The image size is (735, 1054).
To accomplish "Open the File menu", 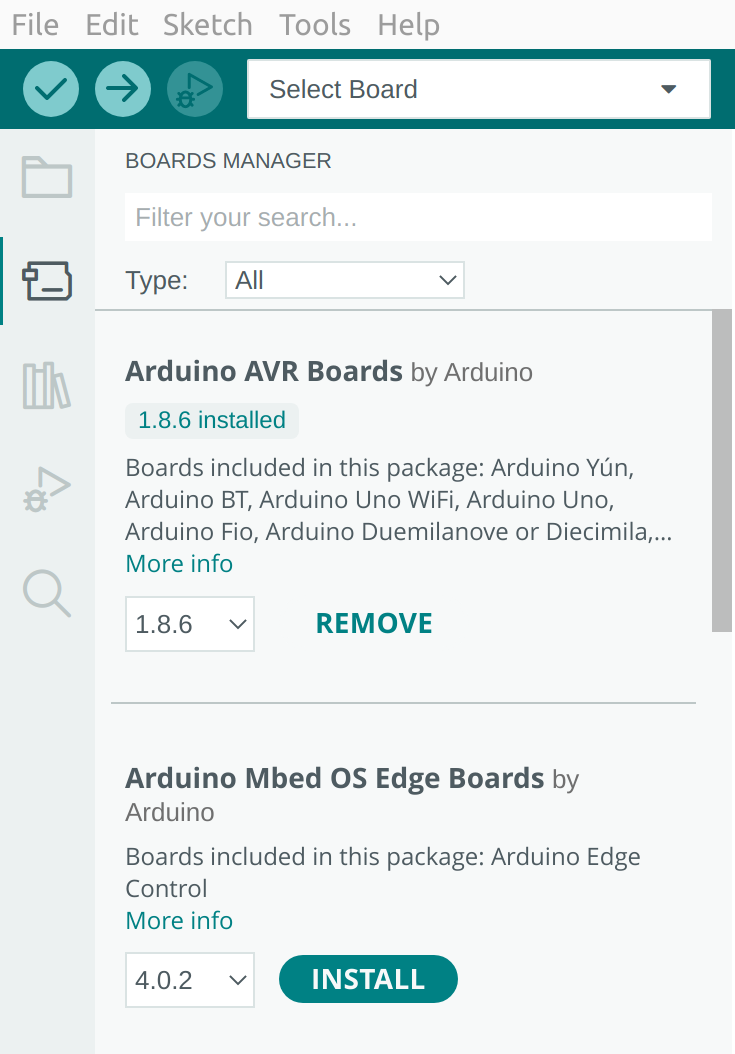I will (x=35, y=25).
